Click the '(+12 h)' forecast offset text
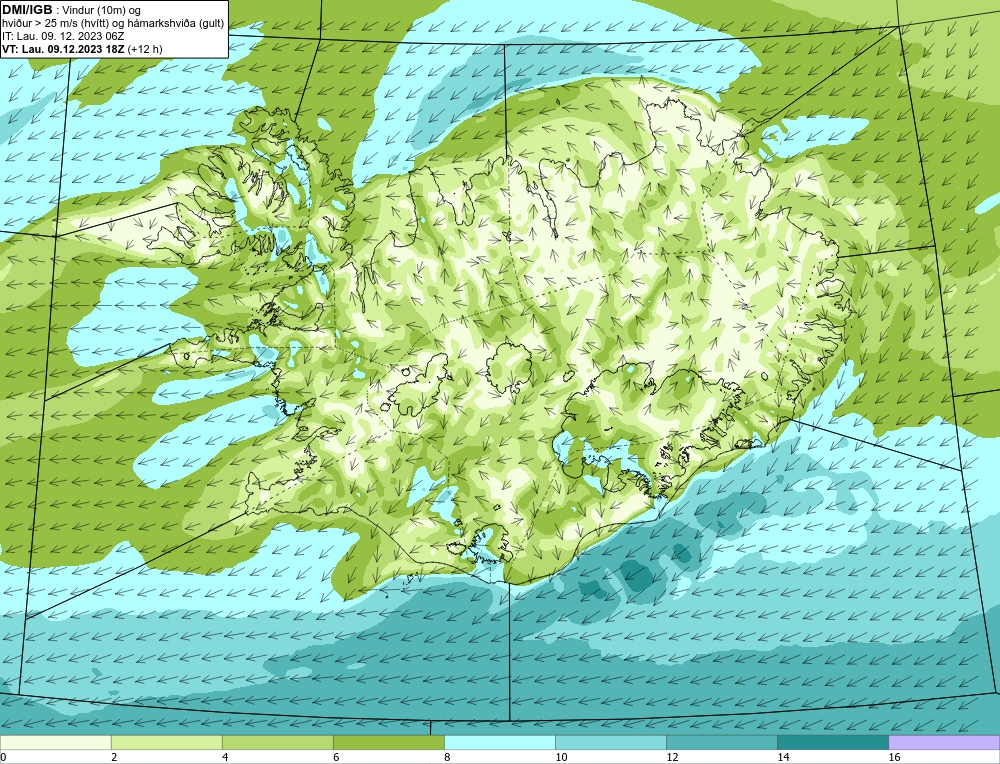Screen dimensions: 1000x764 pyautogui.click(x=145, y=49)
